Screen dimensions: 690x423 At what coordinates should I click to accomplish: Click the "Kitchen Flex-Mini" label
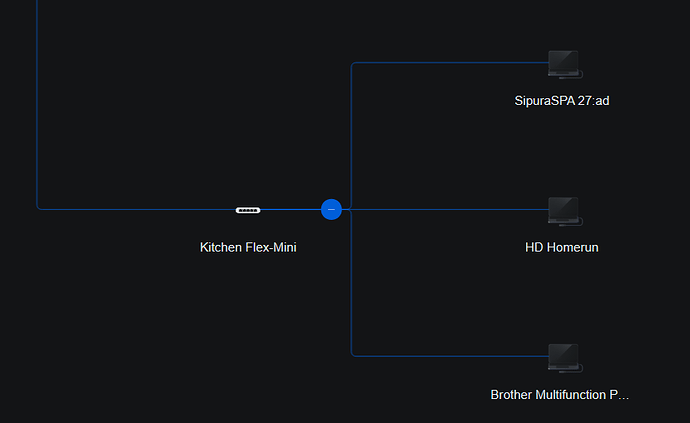pyautogui.click(x=248, y=247)
